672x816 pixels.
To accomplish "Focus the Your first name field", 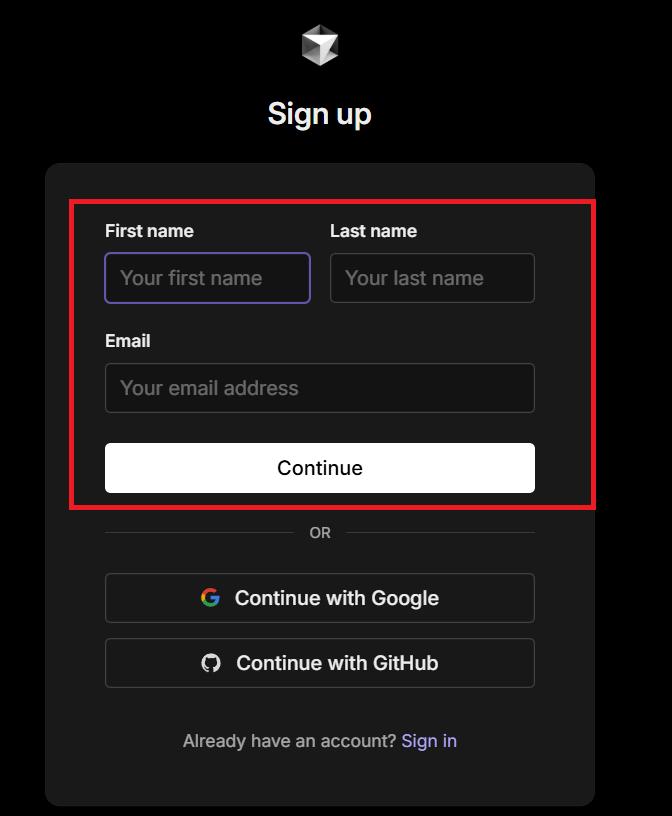I will (x=208, y=278).
